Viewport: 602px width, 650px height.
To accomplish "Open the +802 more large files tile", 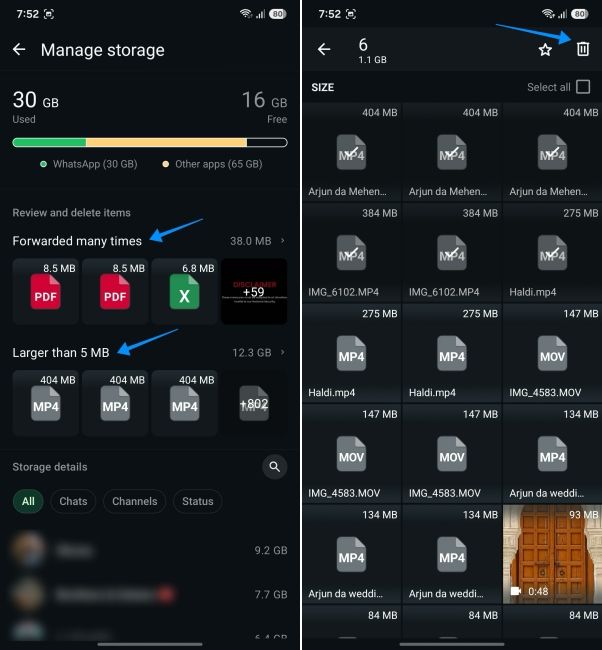I will coord(254,403).
